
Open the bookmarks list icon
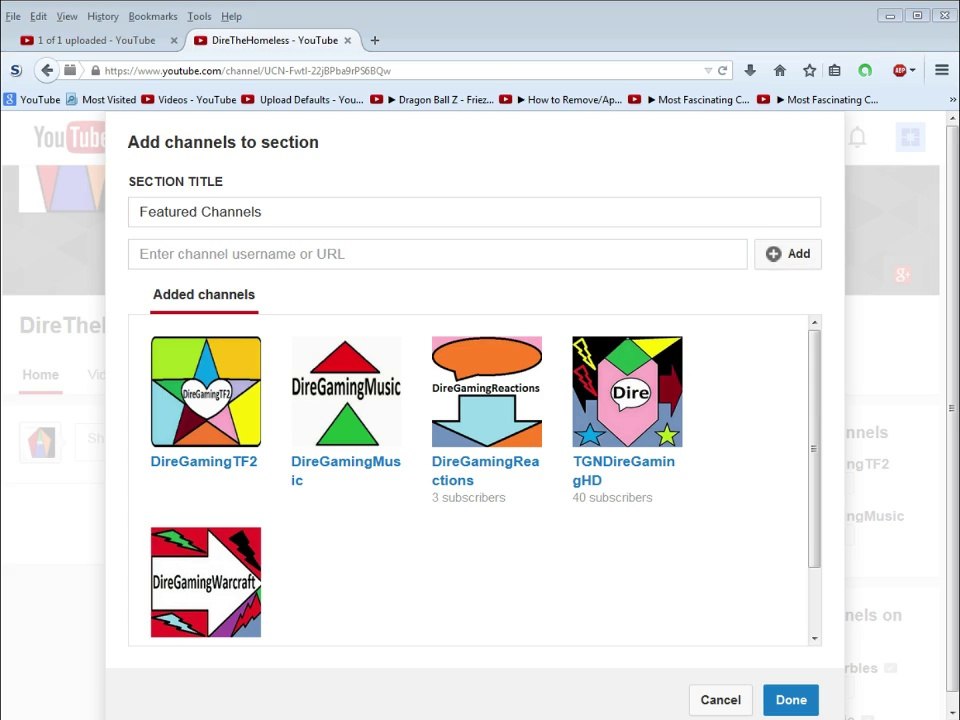point(834,70)
